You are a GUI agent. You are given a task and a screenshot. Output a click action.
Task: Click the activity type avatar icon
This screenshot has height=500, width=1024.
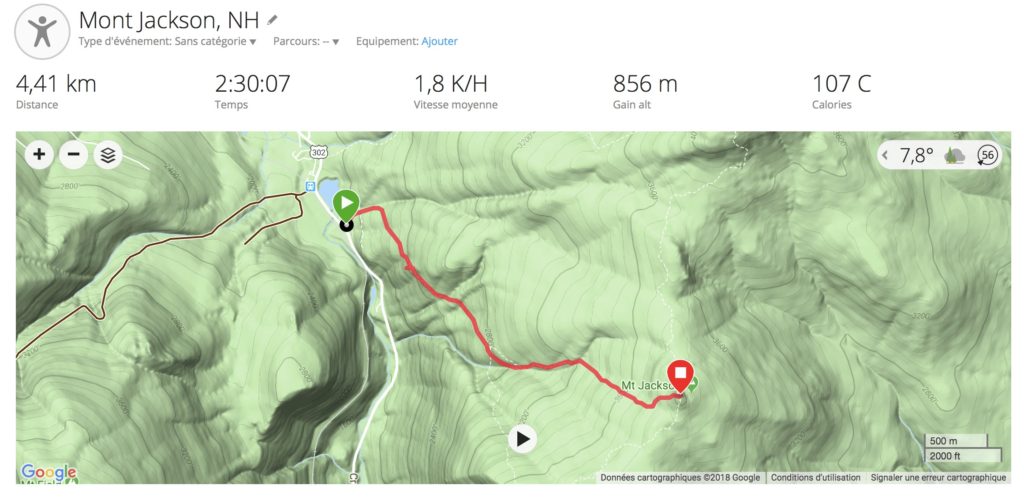(42, 31)
